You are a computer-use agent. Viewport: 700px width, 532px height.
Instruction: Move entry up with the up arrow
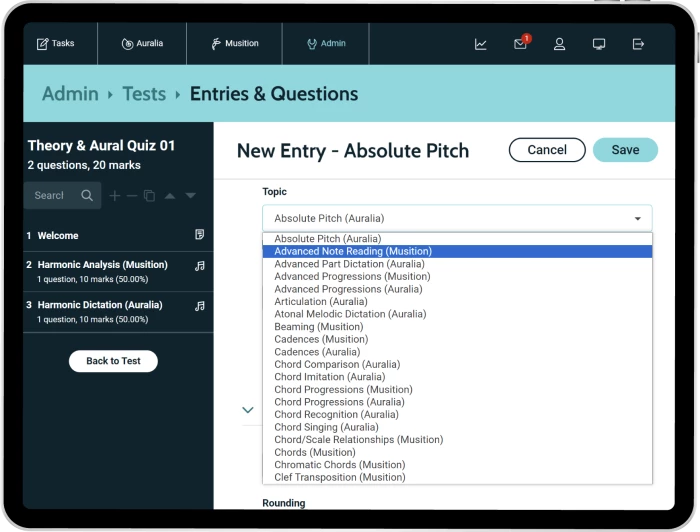point(170,196)
